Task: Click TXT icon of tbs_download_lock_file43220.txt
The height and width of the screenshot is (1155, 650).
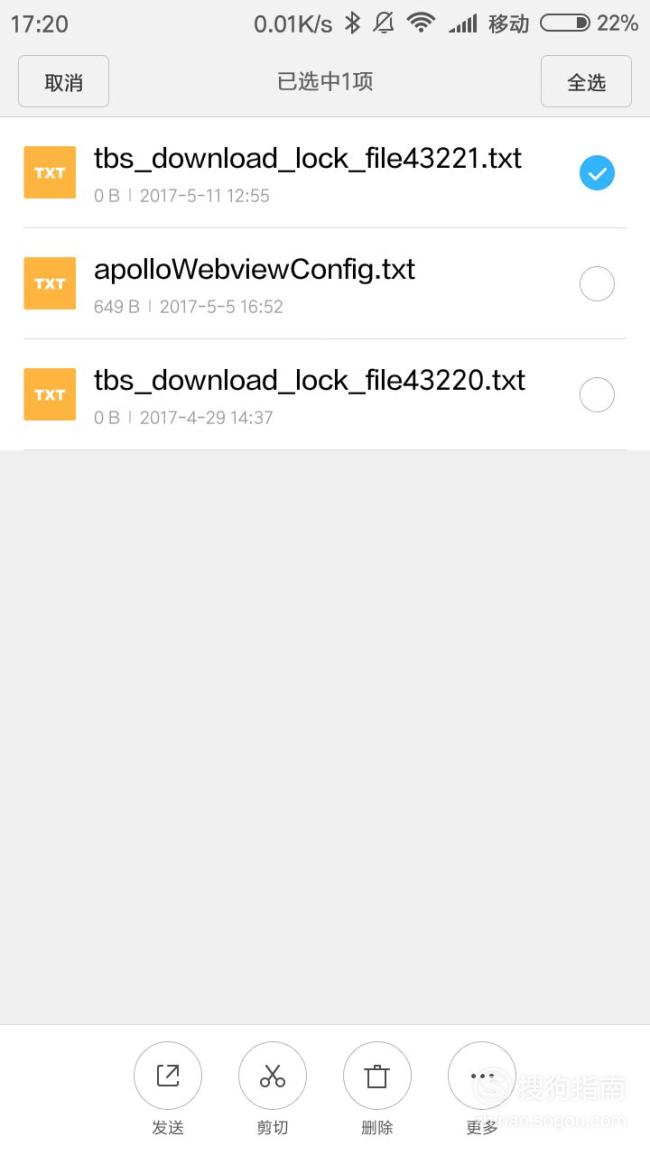Action: coord(49,394)
